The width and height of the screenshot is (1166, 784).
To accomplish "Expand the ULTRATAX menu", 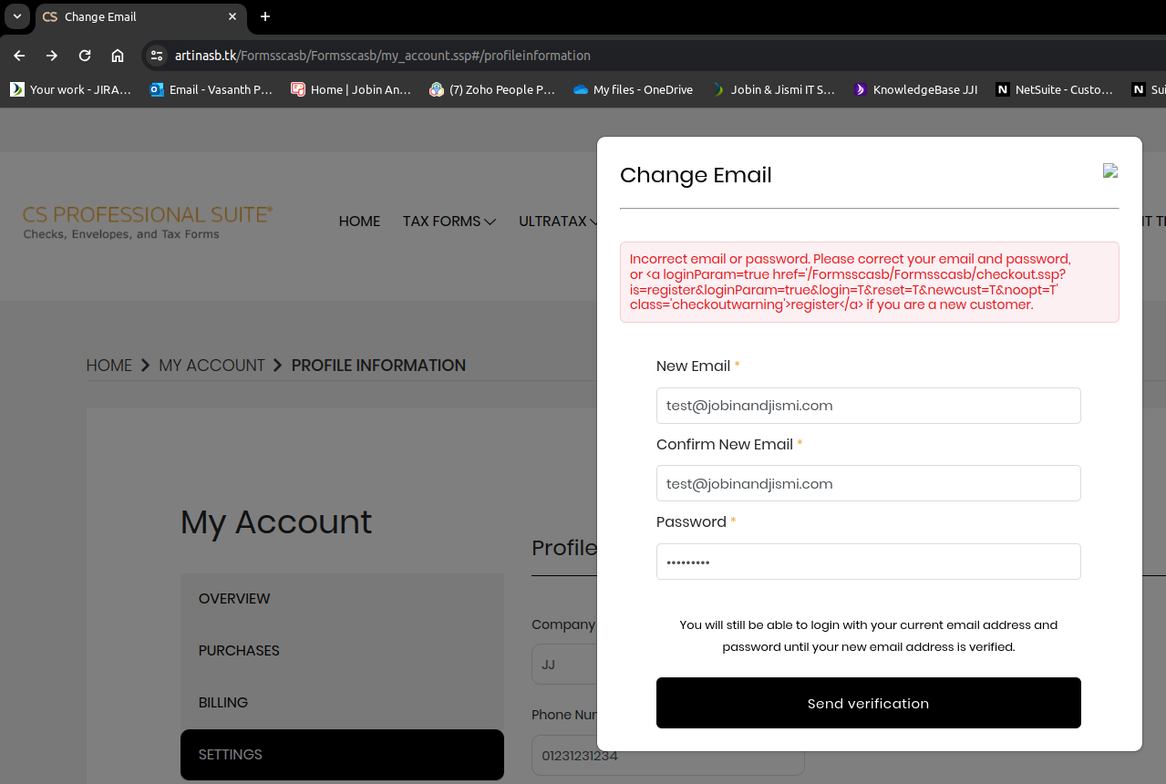I will pos(558,221).
